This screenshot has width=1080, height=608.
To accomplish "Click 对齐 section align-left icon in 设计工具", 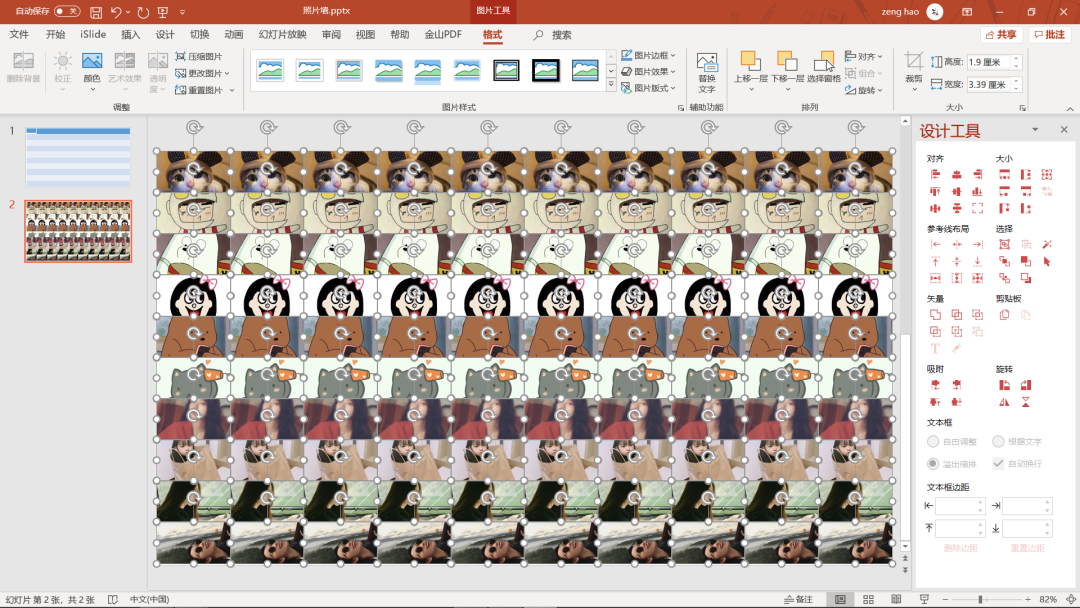I will coord(935,175).
